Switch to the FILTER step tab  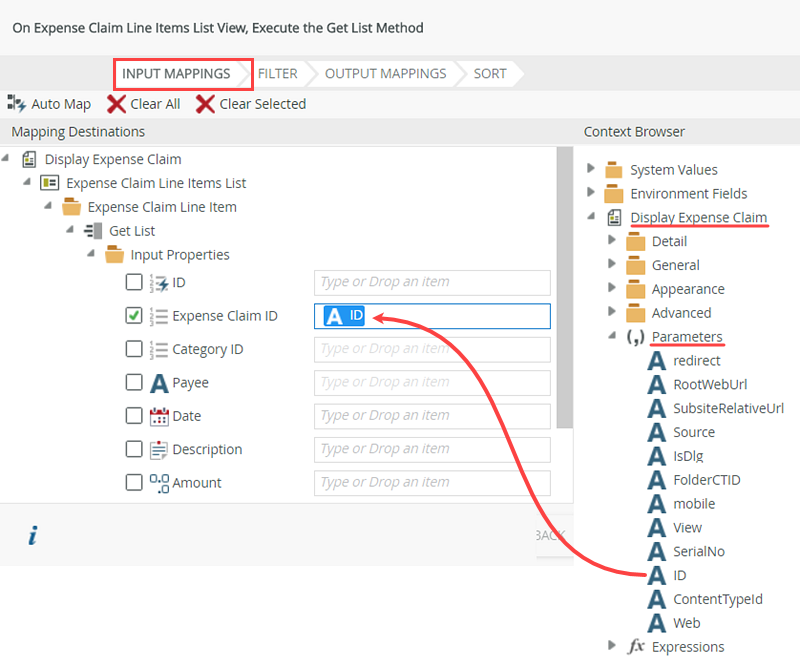click(x=277, y=73)
